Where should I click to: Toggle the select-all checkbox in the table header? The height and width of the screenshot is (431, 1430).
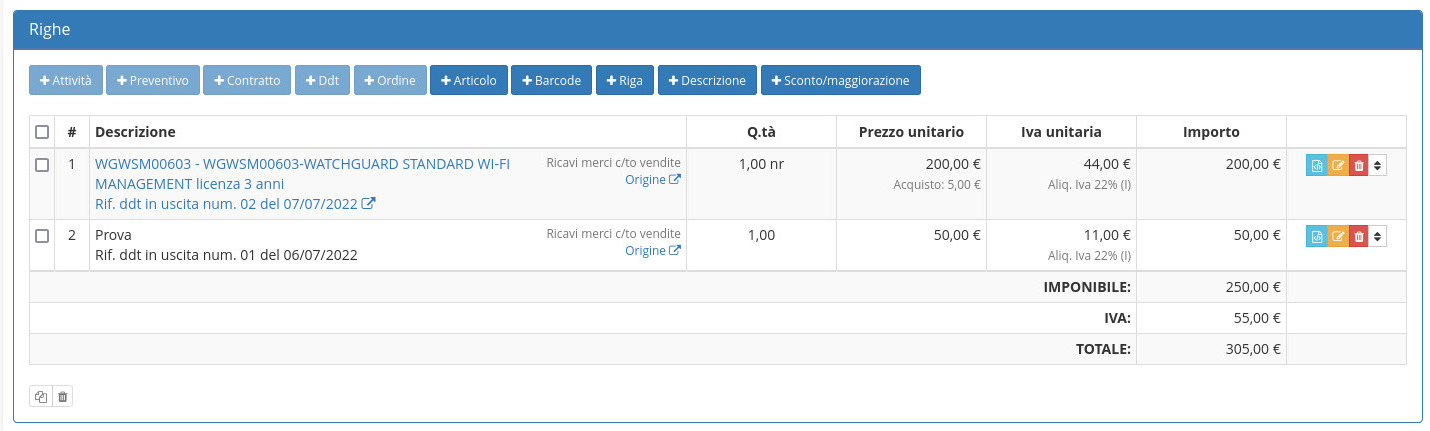tap(42, 132)
